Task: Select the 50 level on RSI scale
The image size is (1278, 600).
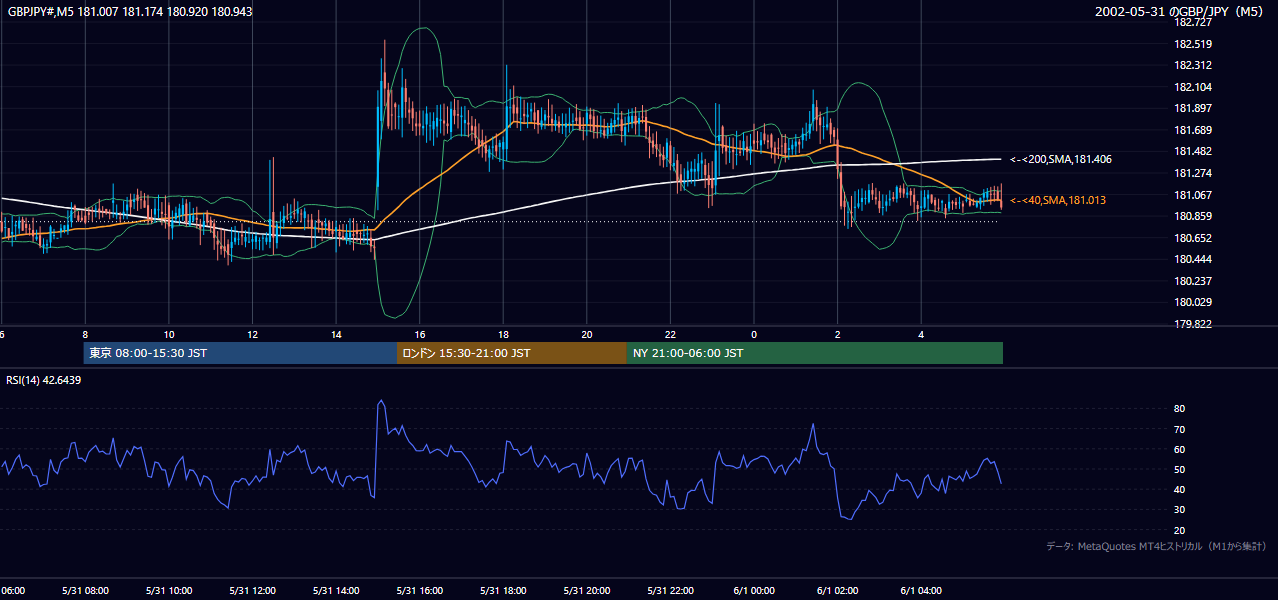Action: (1180, 470)
